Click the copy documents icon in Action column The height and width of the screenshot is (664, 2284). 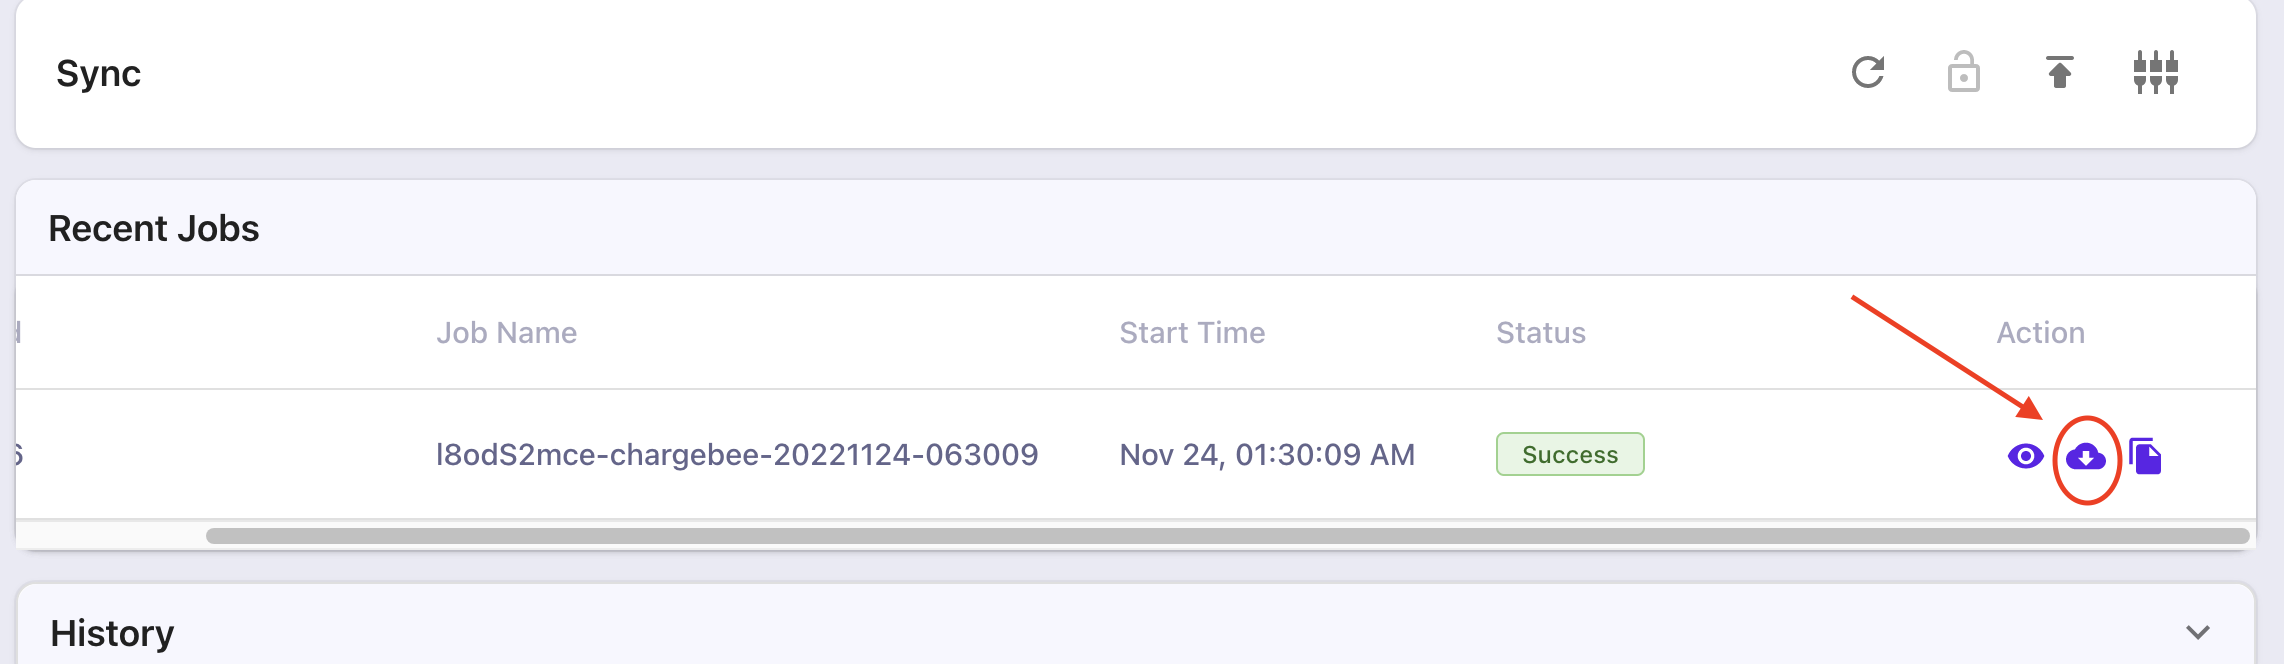pos(2145,456)
